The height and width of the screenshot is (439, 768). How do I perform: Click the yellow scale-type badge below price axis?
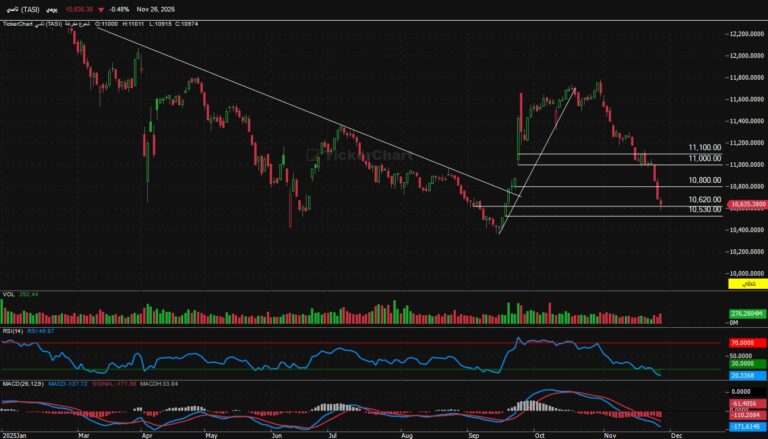click(740, 285)
